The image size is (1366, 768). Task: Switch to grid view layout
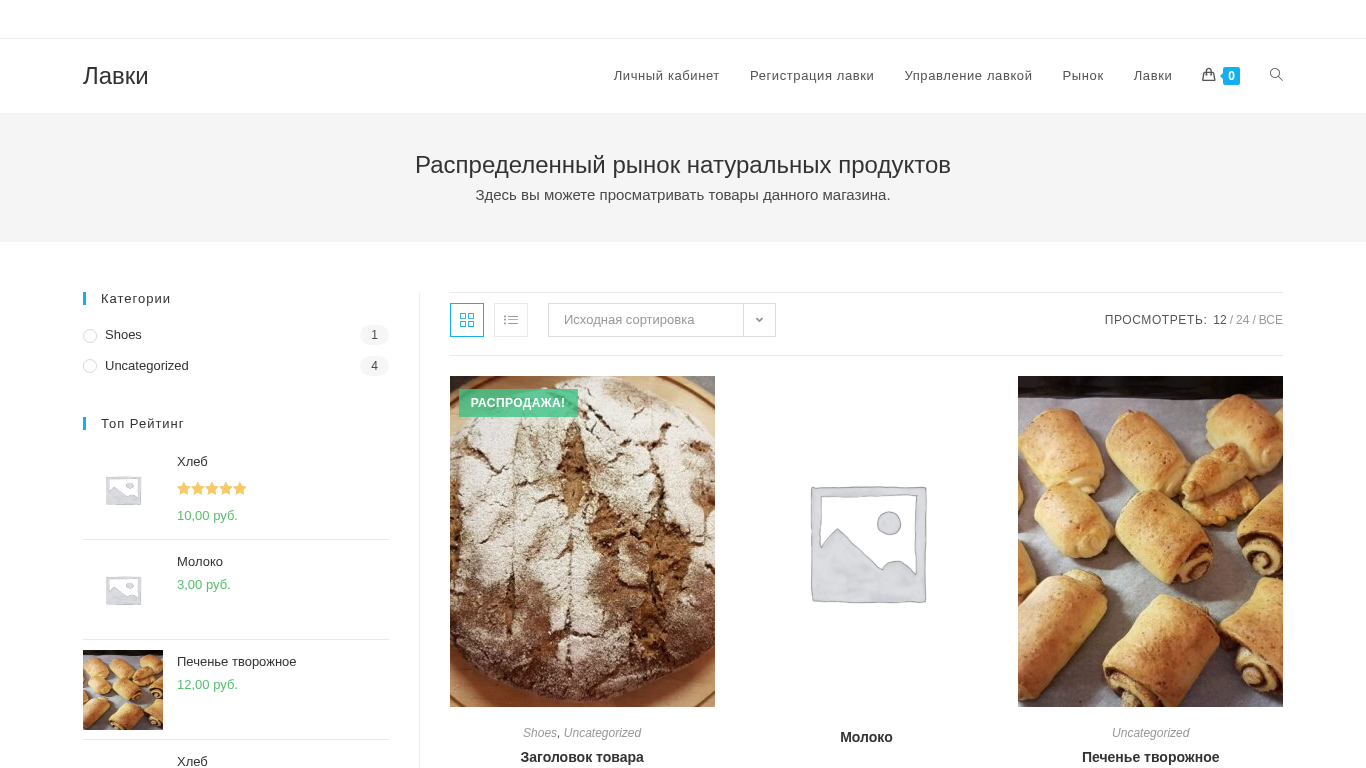click(467, 320)
